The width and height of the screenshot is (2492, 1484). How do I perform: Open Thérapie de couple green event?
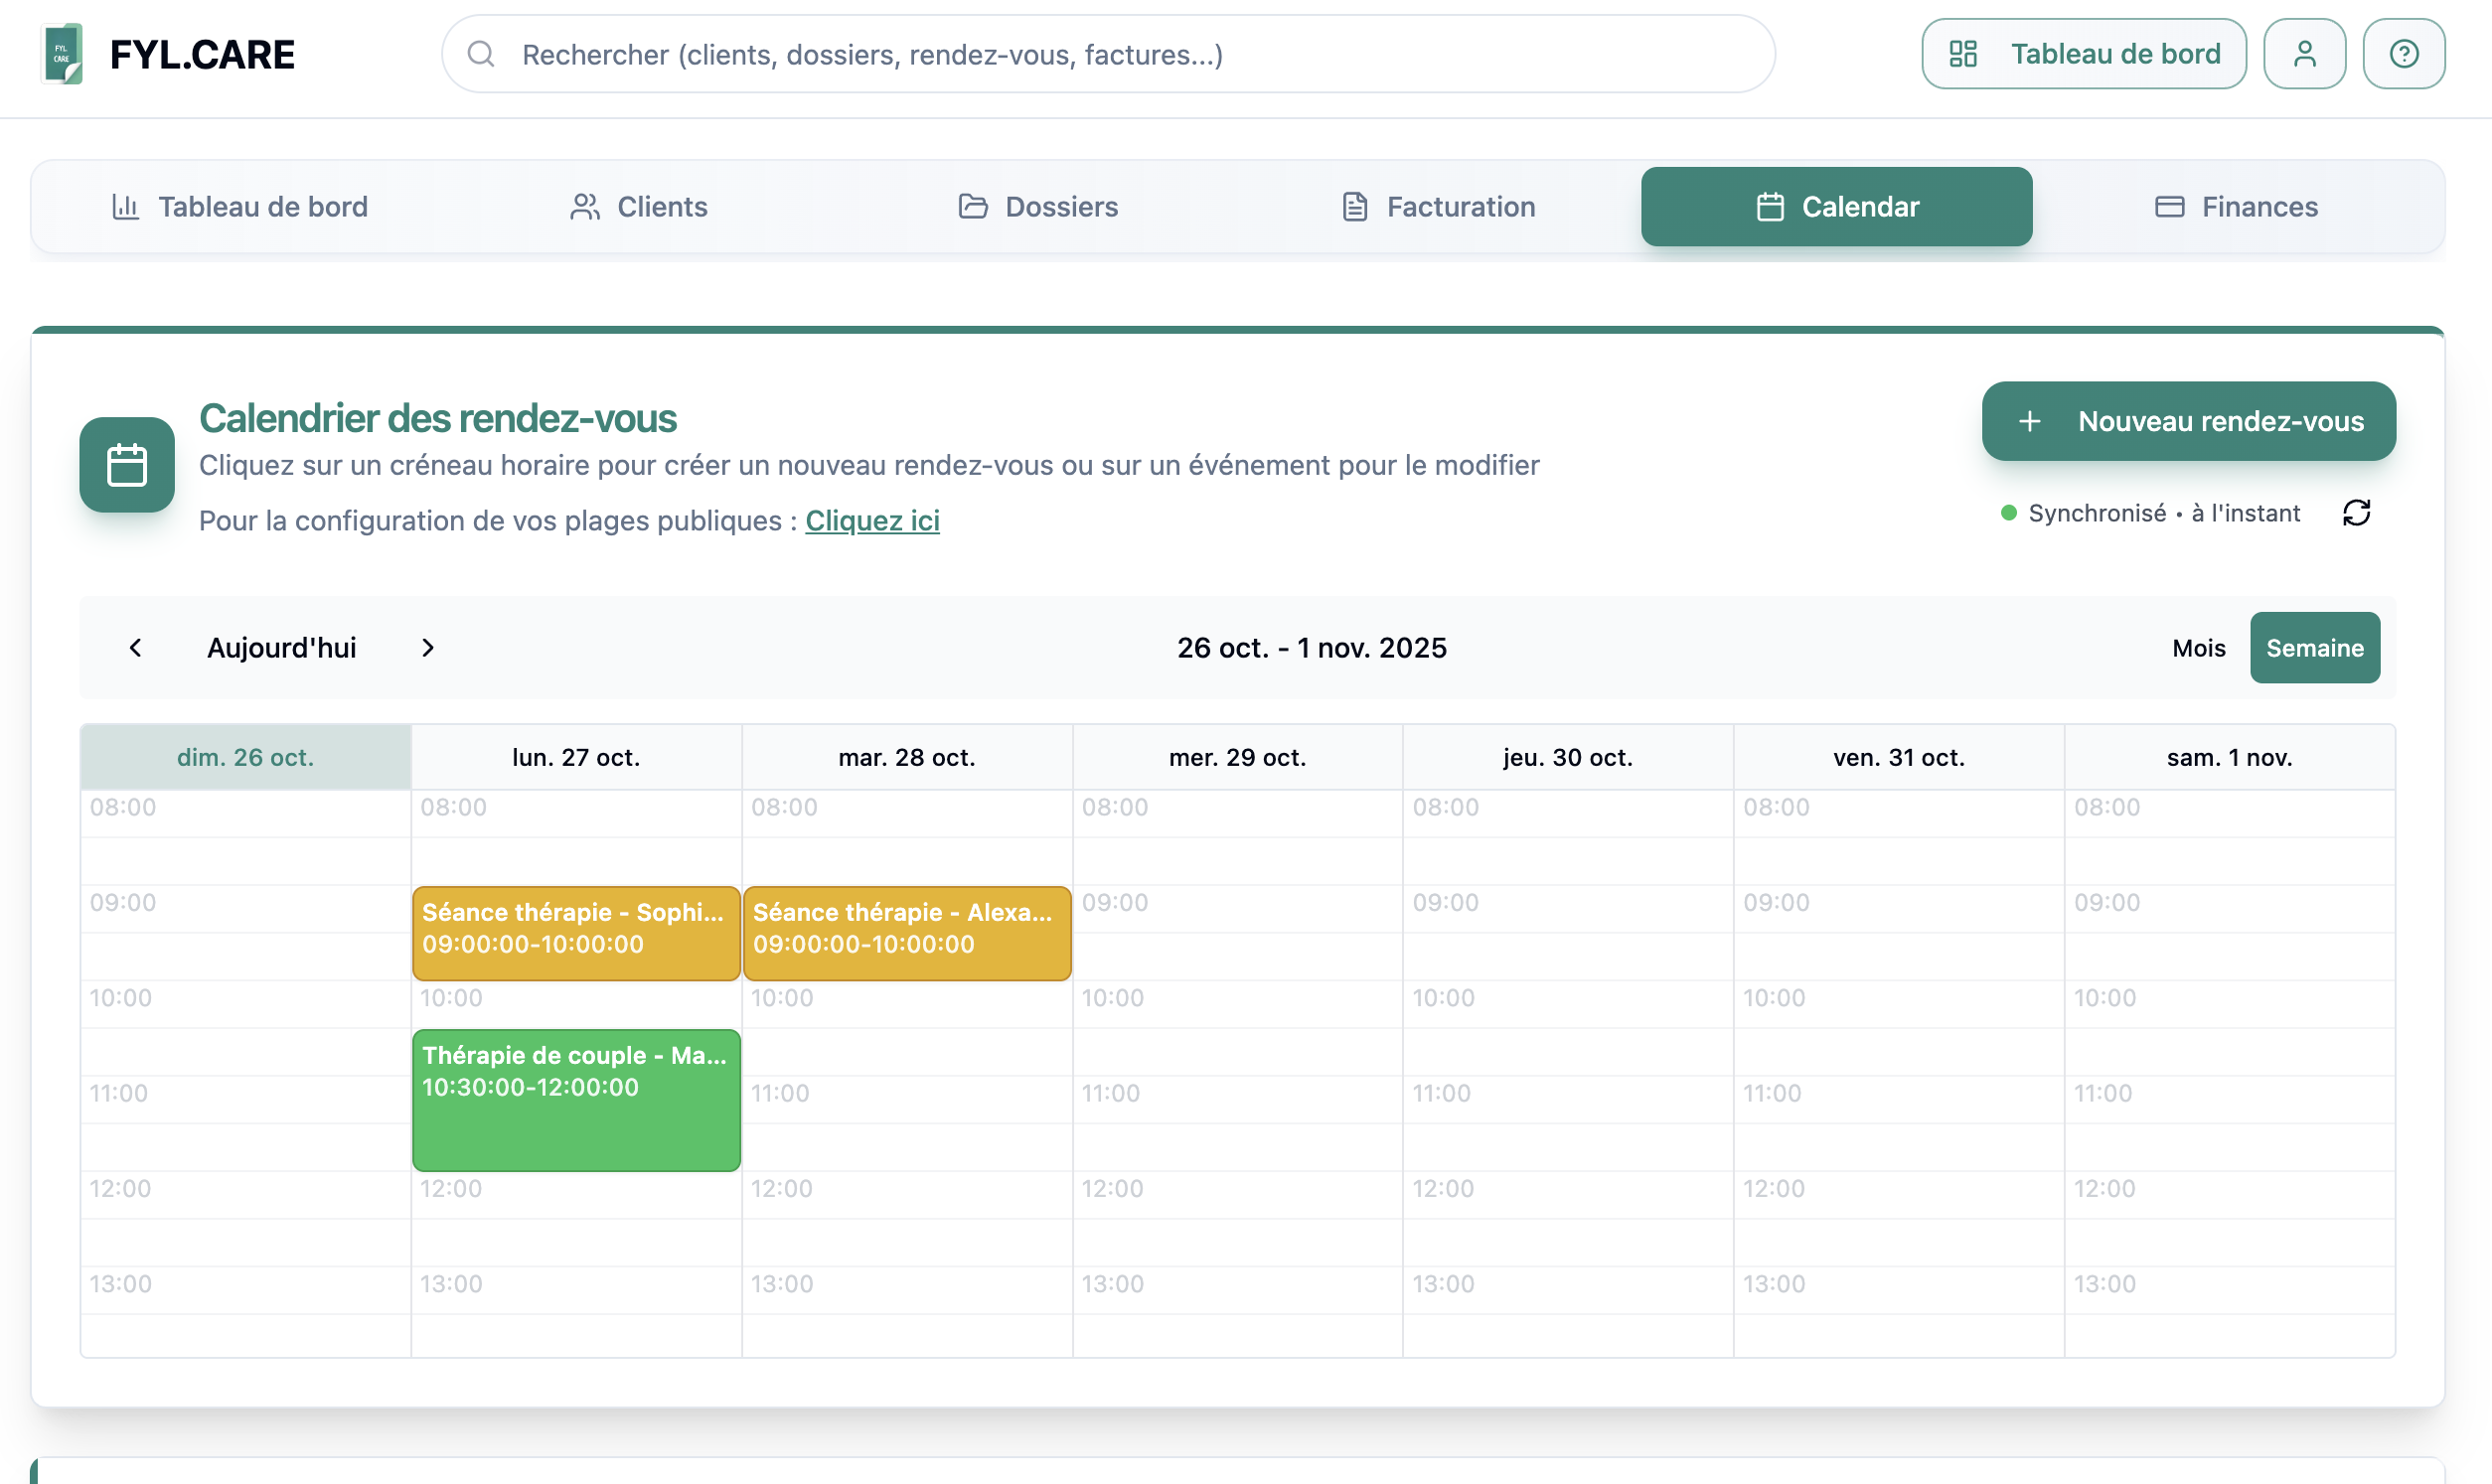pyautogui.click(x=576, y=1100)
